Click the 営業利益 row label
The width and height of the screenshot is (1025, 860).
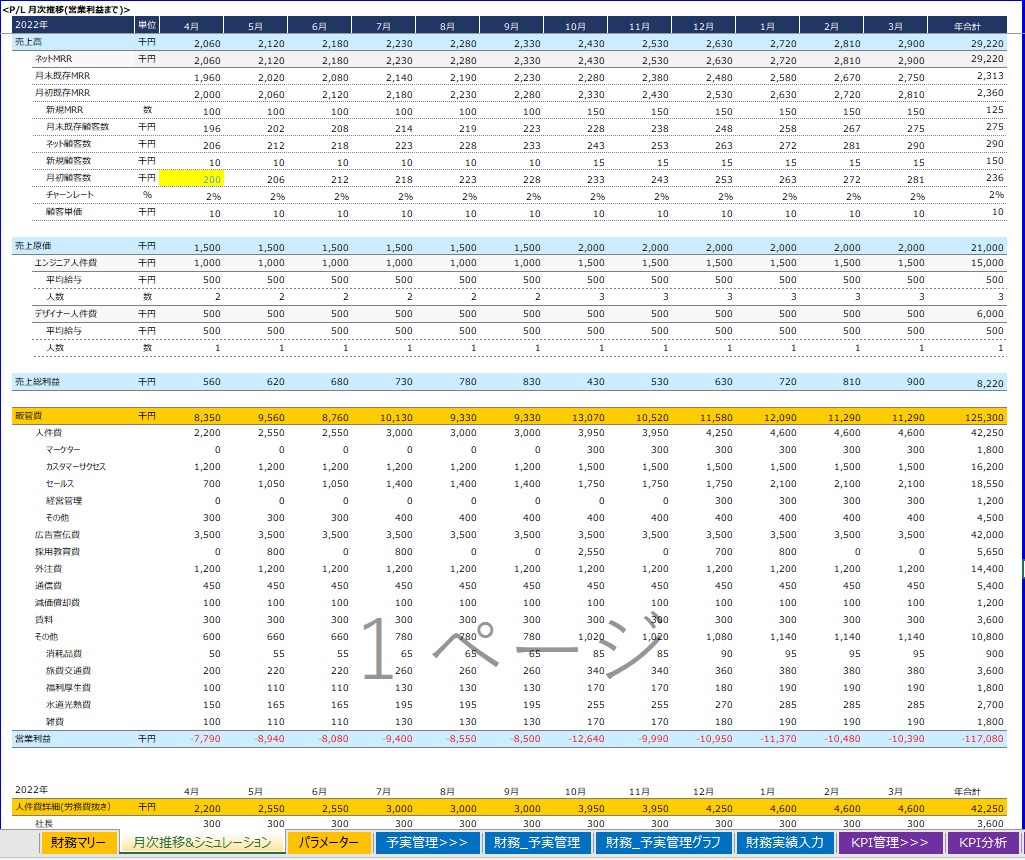33,738
